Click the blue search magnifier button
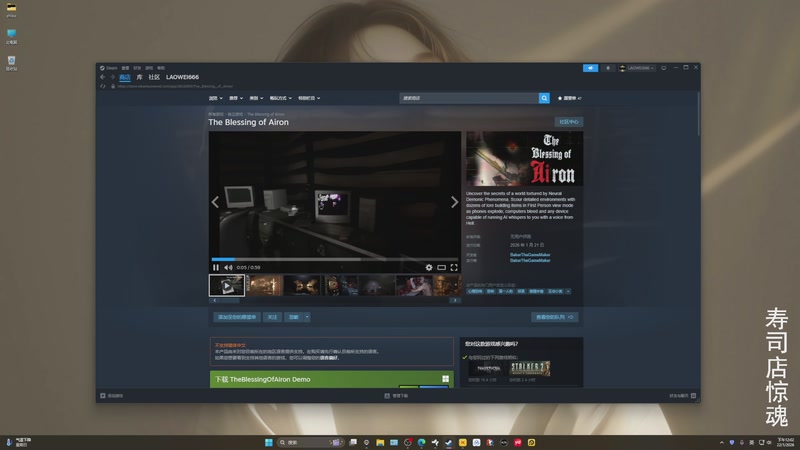800x450 pixels. click(544, 98)
